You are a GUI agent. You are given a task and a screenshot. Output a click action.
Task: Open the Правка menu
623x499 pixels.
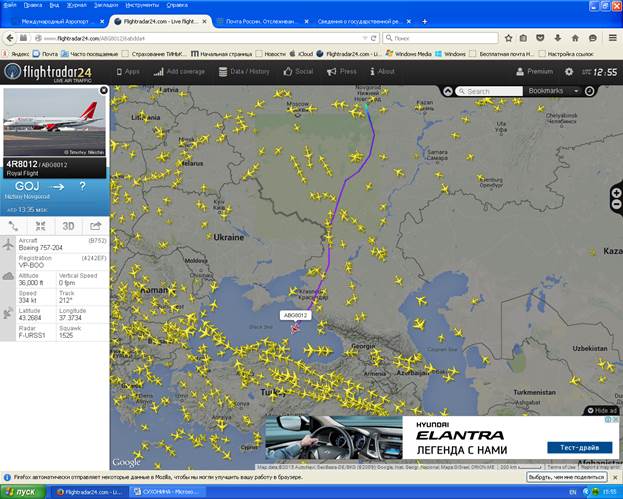pyautogui.click(x=33, y=5)
